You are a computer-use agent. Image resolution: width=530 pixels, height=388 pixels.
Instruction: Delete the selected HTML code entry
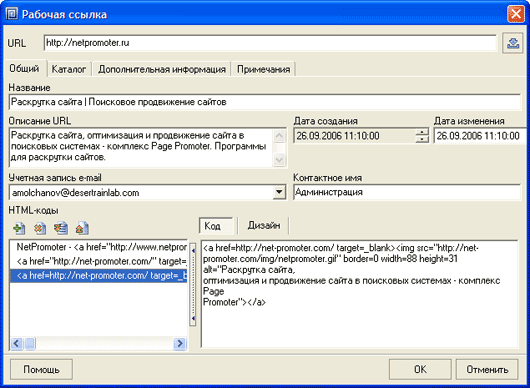[40, 228]
